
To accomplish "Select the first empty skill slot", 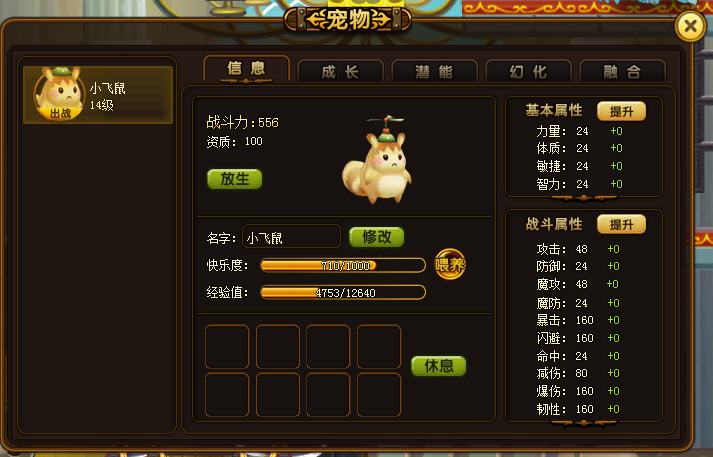I will [x=227, y=347].
